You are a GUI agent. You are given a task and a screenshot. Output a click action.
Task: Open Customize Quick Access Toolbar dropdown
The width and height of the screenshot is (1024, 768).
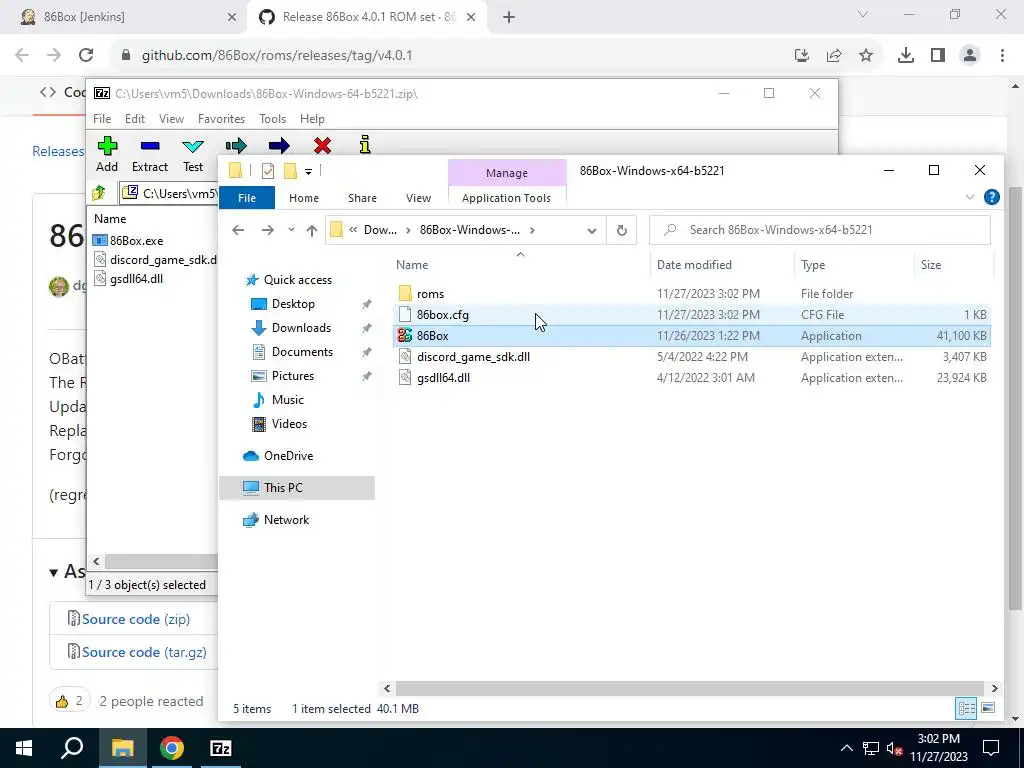click(x=308, y=172)
